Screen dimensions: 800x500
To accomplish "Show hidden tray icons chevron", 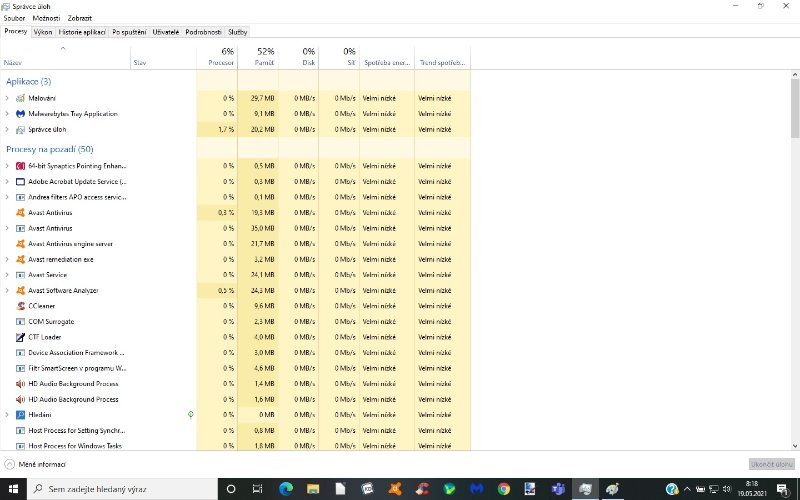I will [x=687, y=489].
